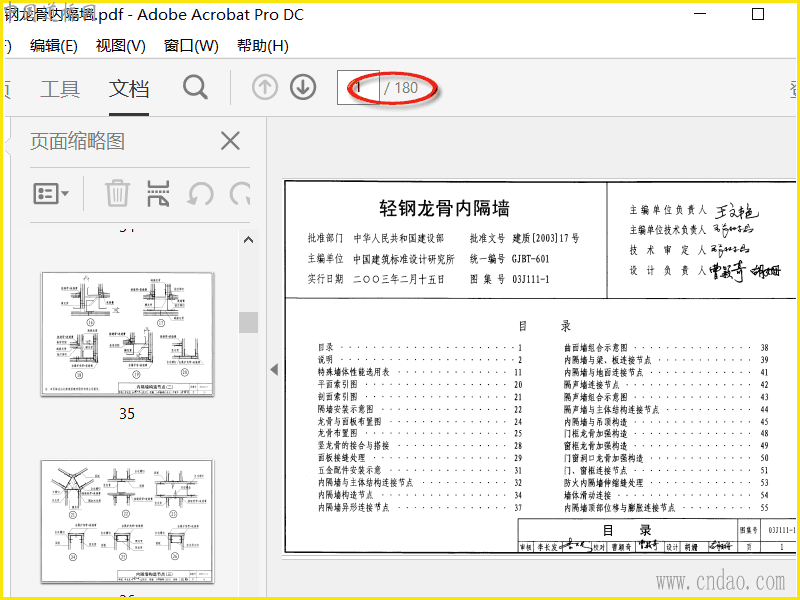Click the 内隔墙异形连接节点 contents entry

coord(354,507)
